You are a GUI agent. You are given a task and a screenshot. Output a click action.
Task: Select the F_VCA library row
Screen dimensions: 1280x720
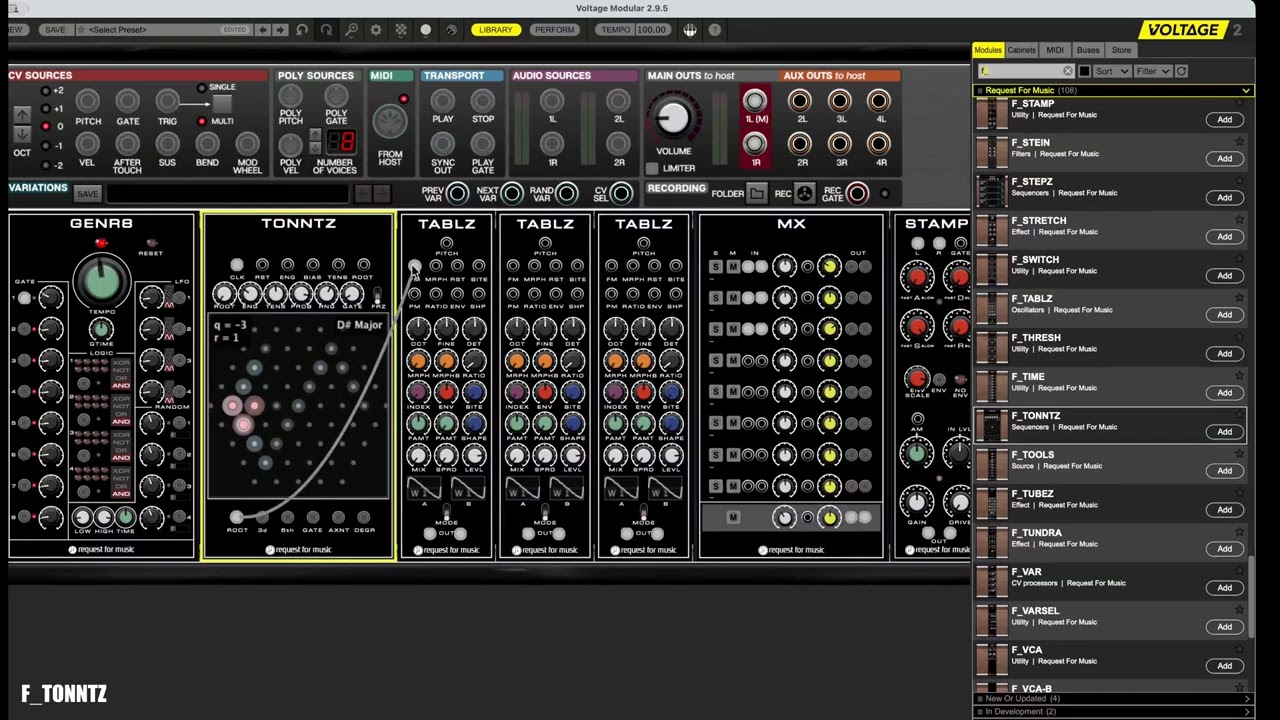point(1110,660)
